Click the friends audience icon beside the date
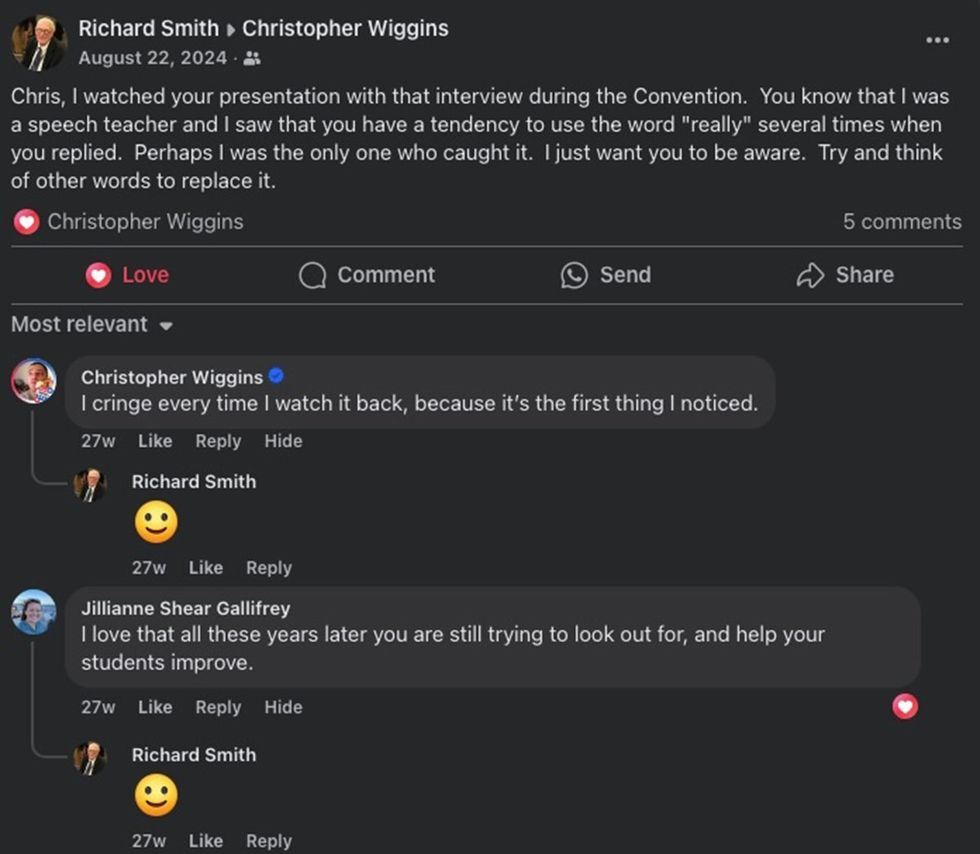The width and height of the screenshot is (980, 854). 252,58
